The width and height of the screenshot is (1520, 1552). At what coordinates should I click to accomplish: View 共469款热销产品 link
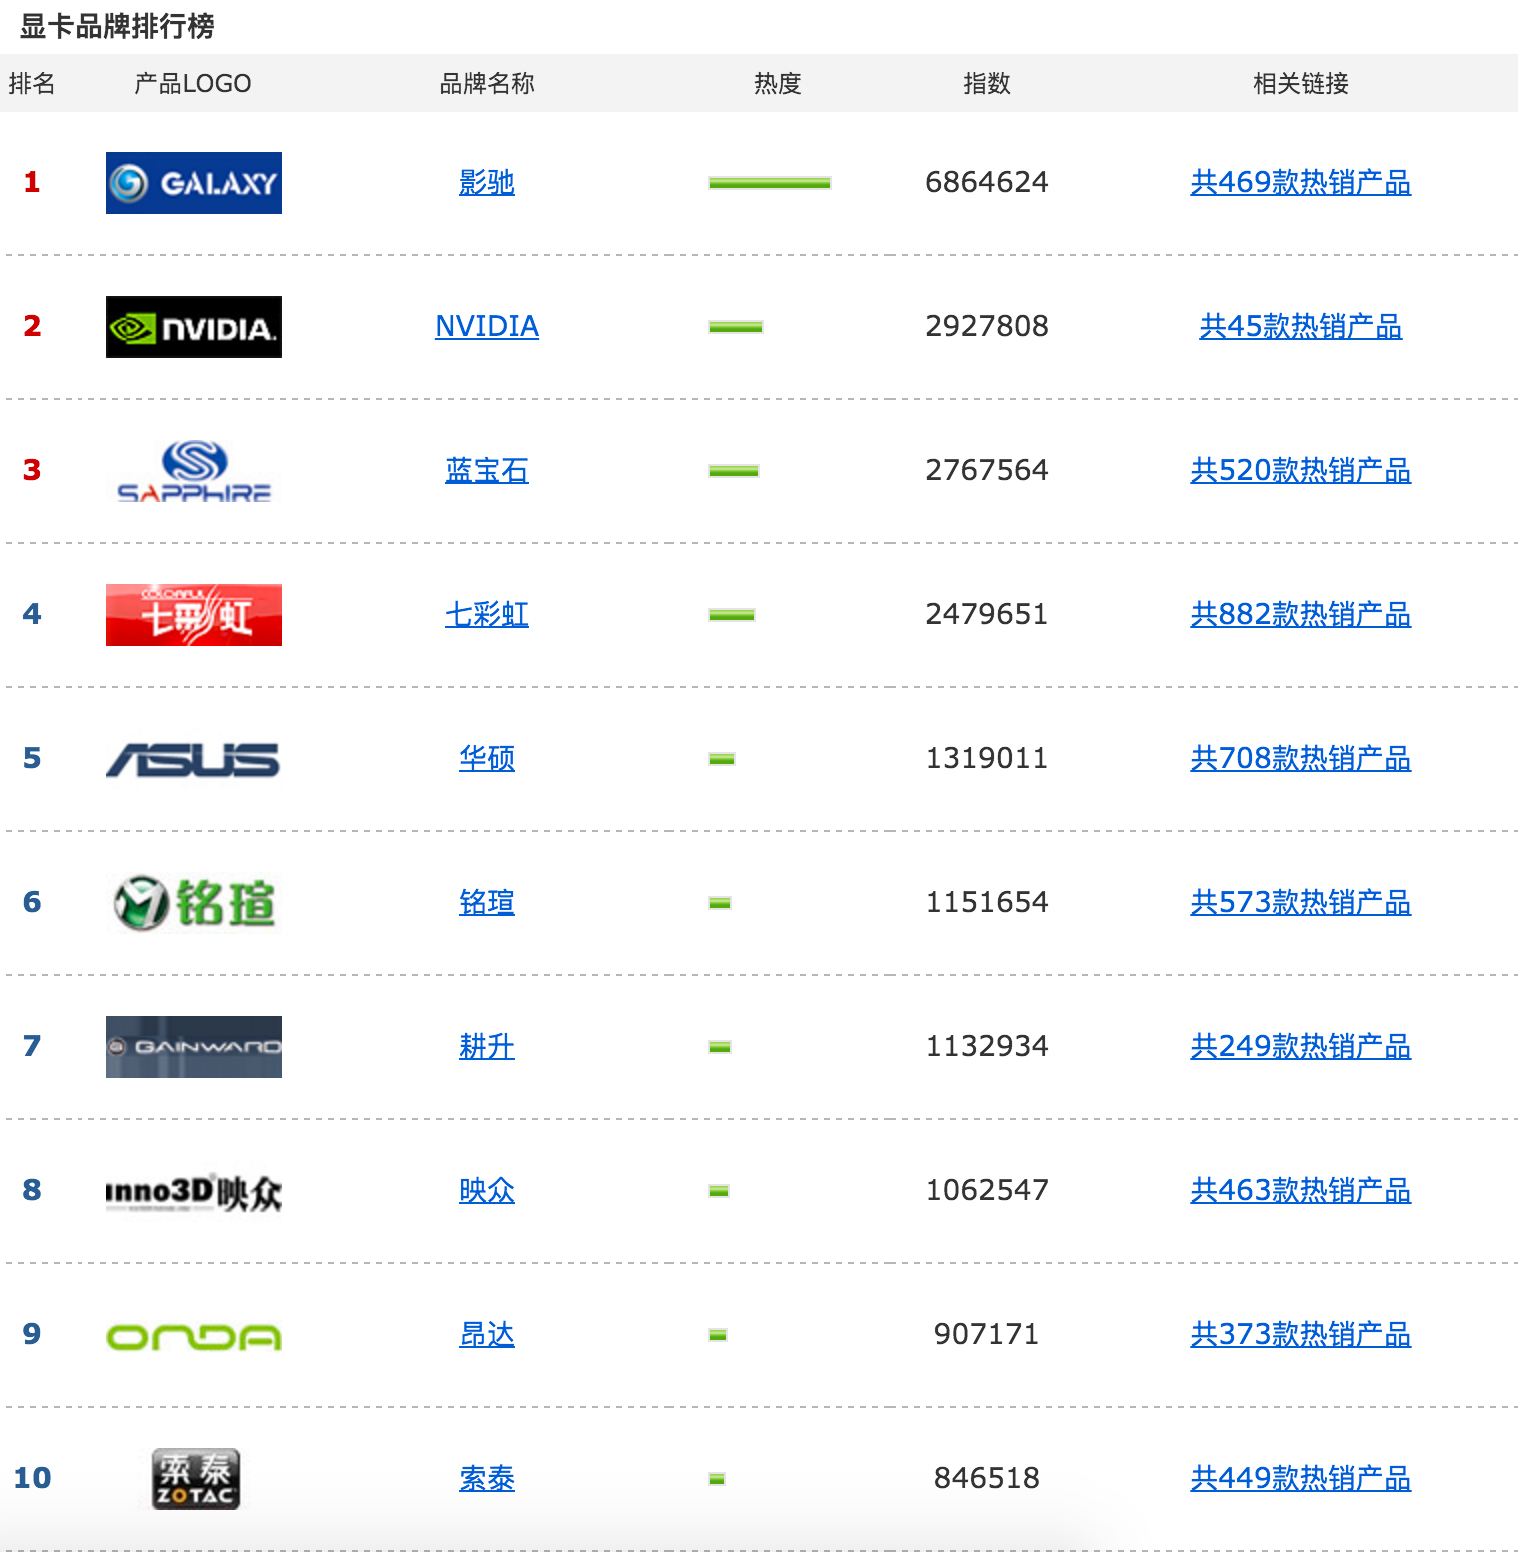point(1301,183)
